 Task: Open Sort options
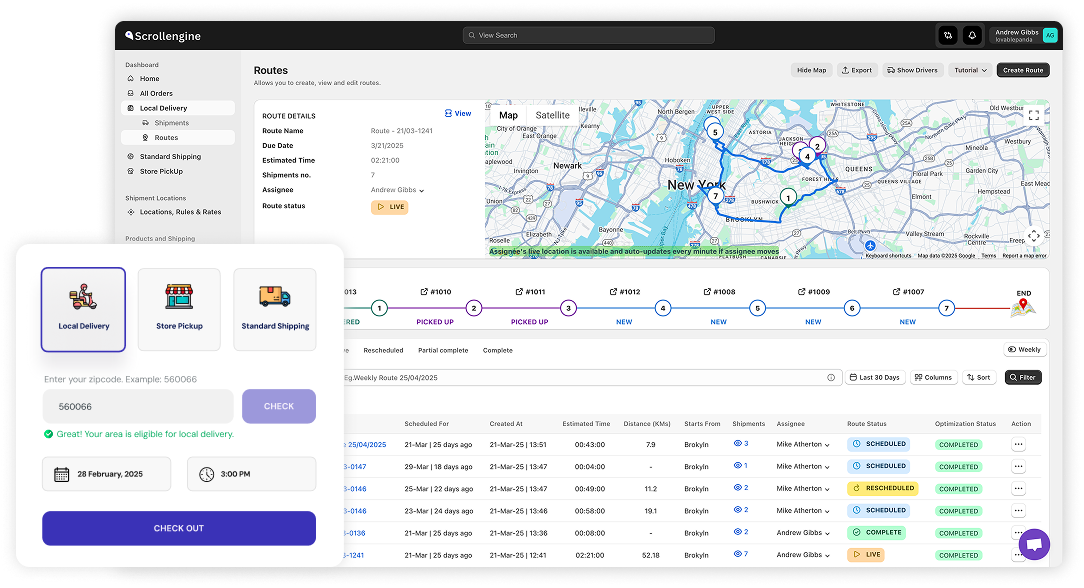point(979,377)
